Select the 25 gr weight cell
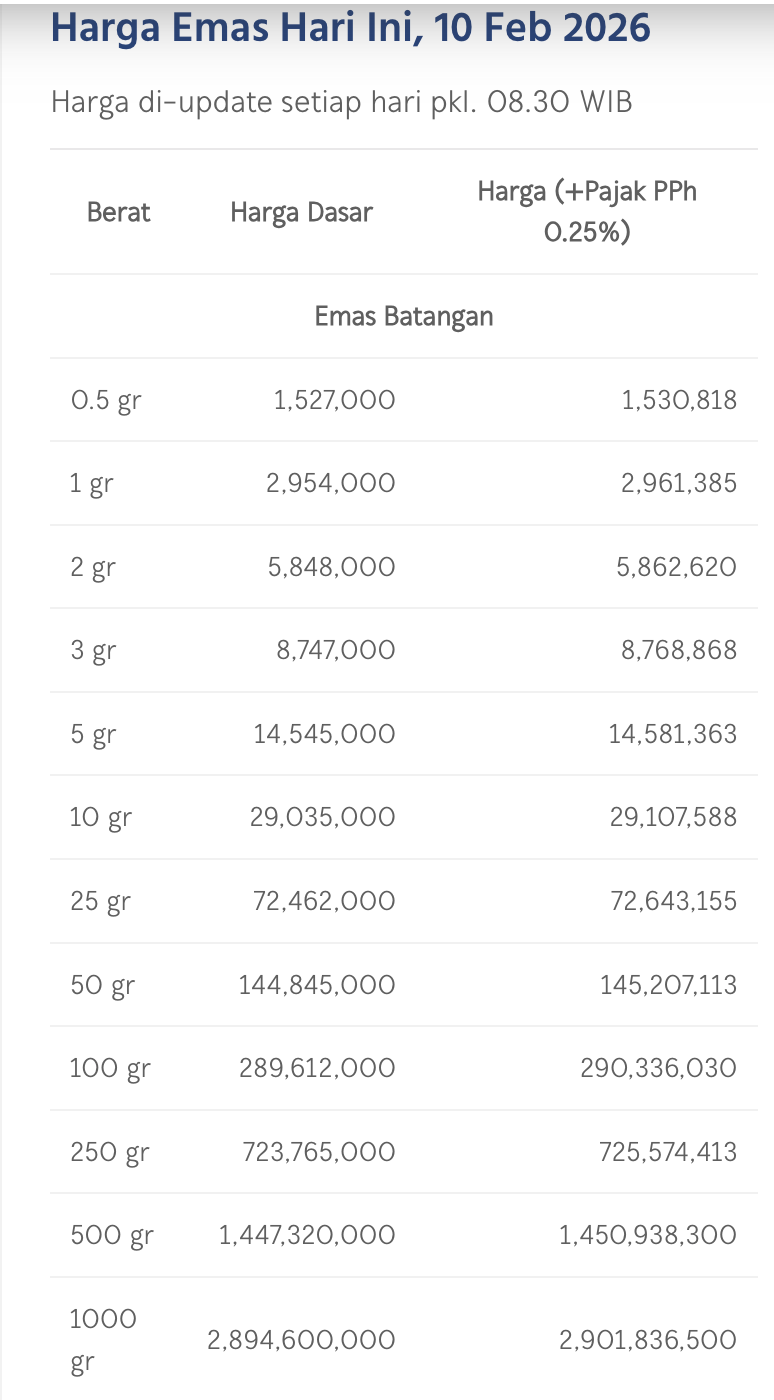The image size is (774, 1400). coord(100,901)
